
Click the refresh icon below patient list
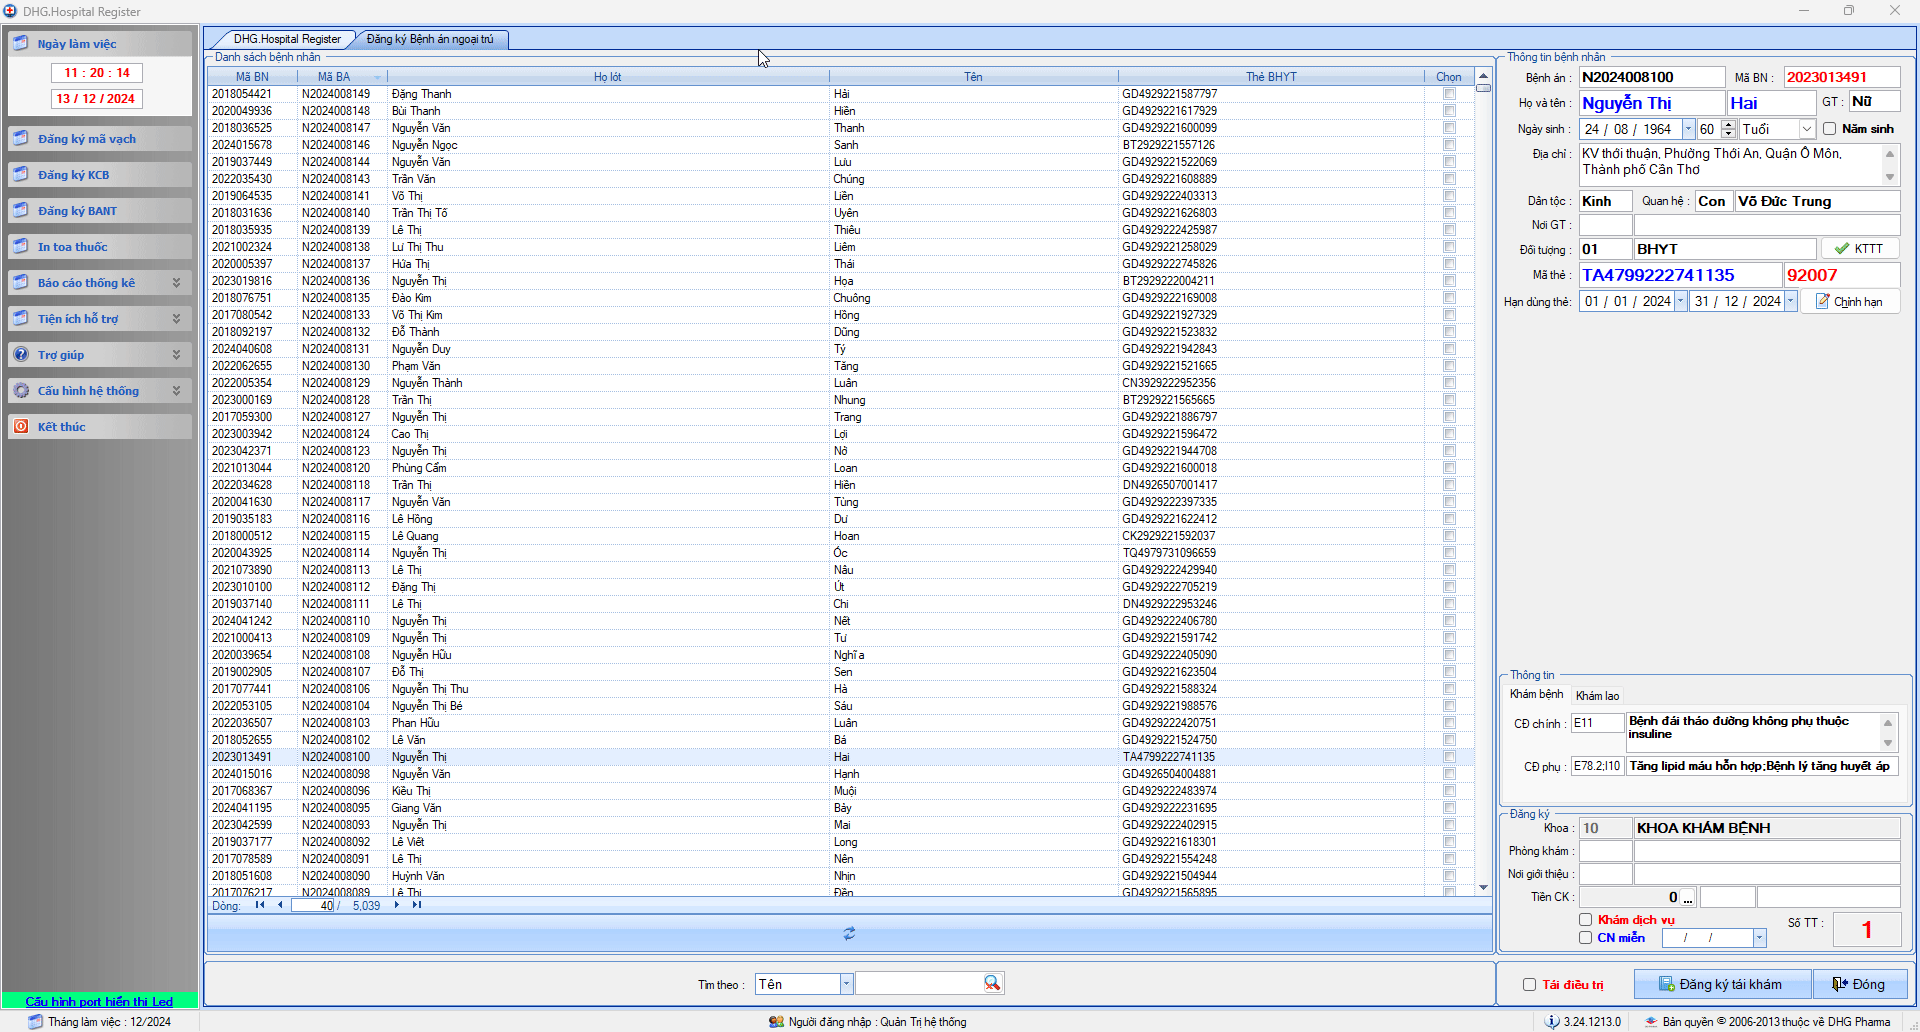(849, 933)
